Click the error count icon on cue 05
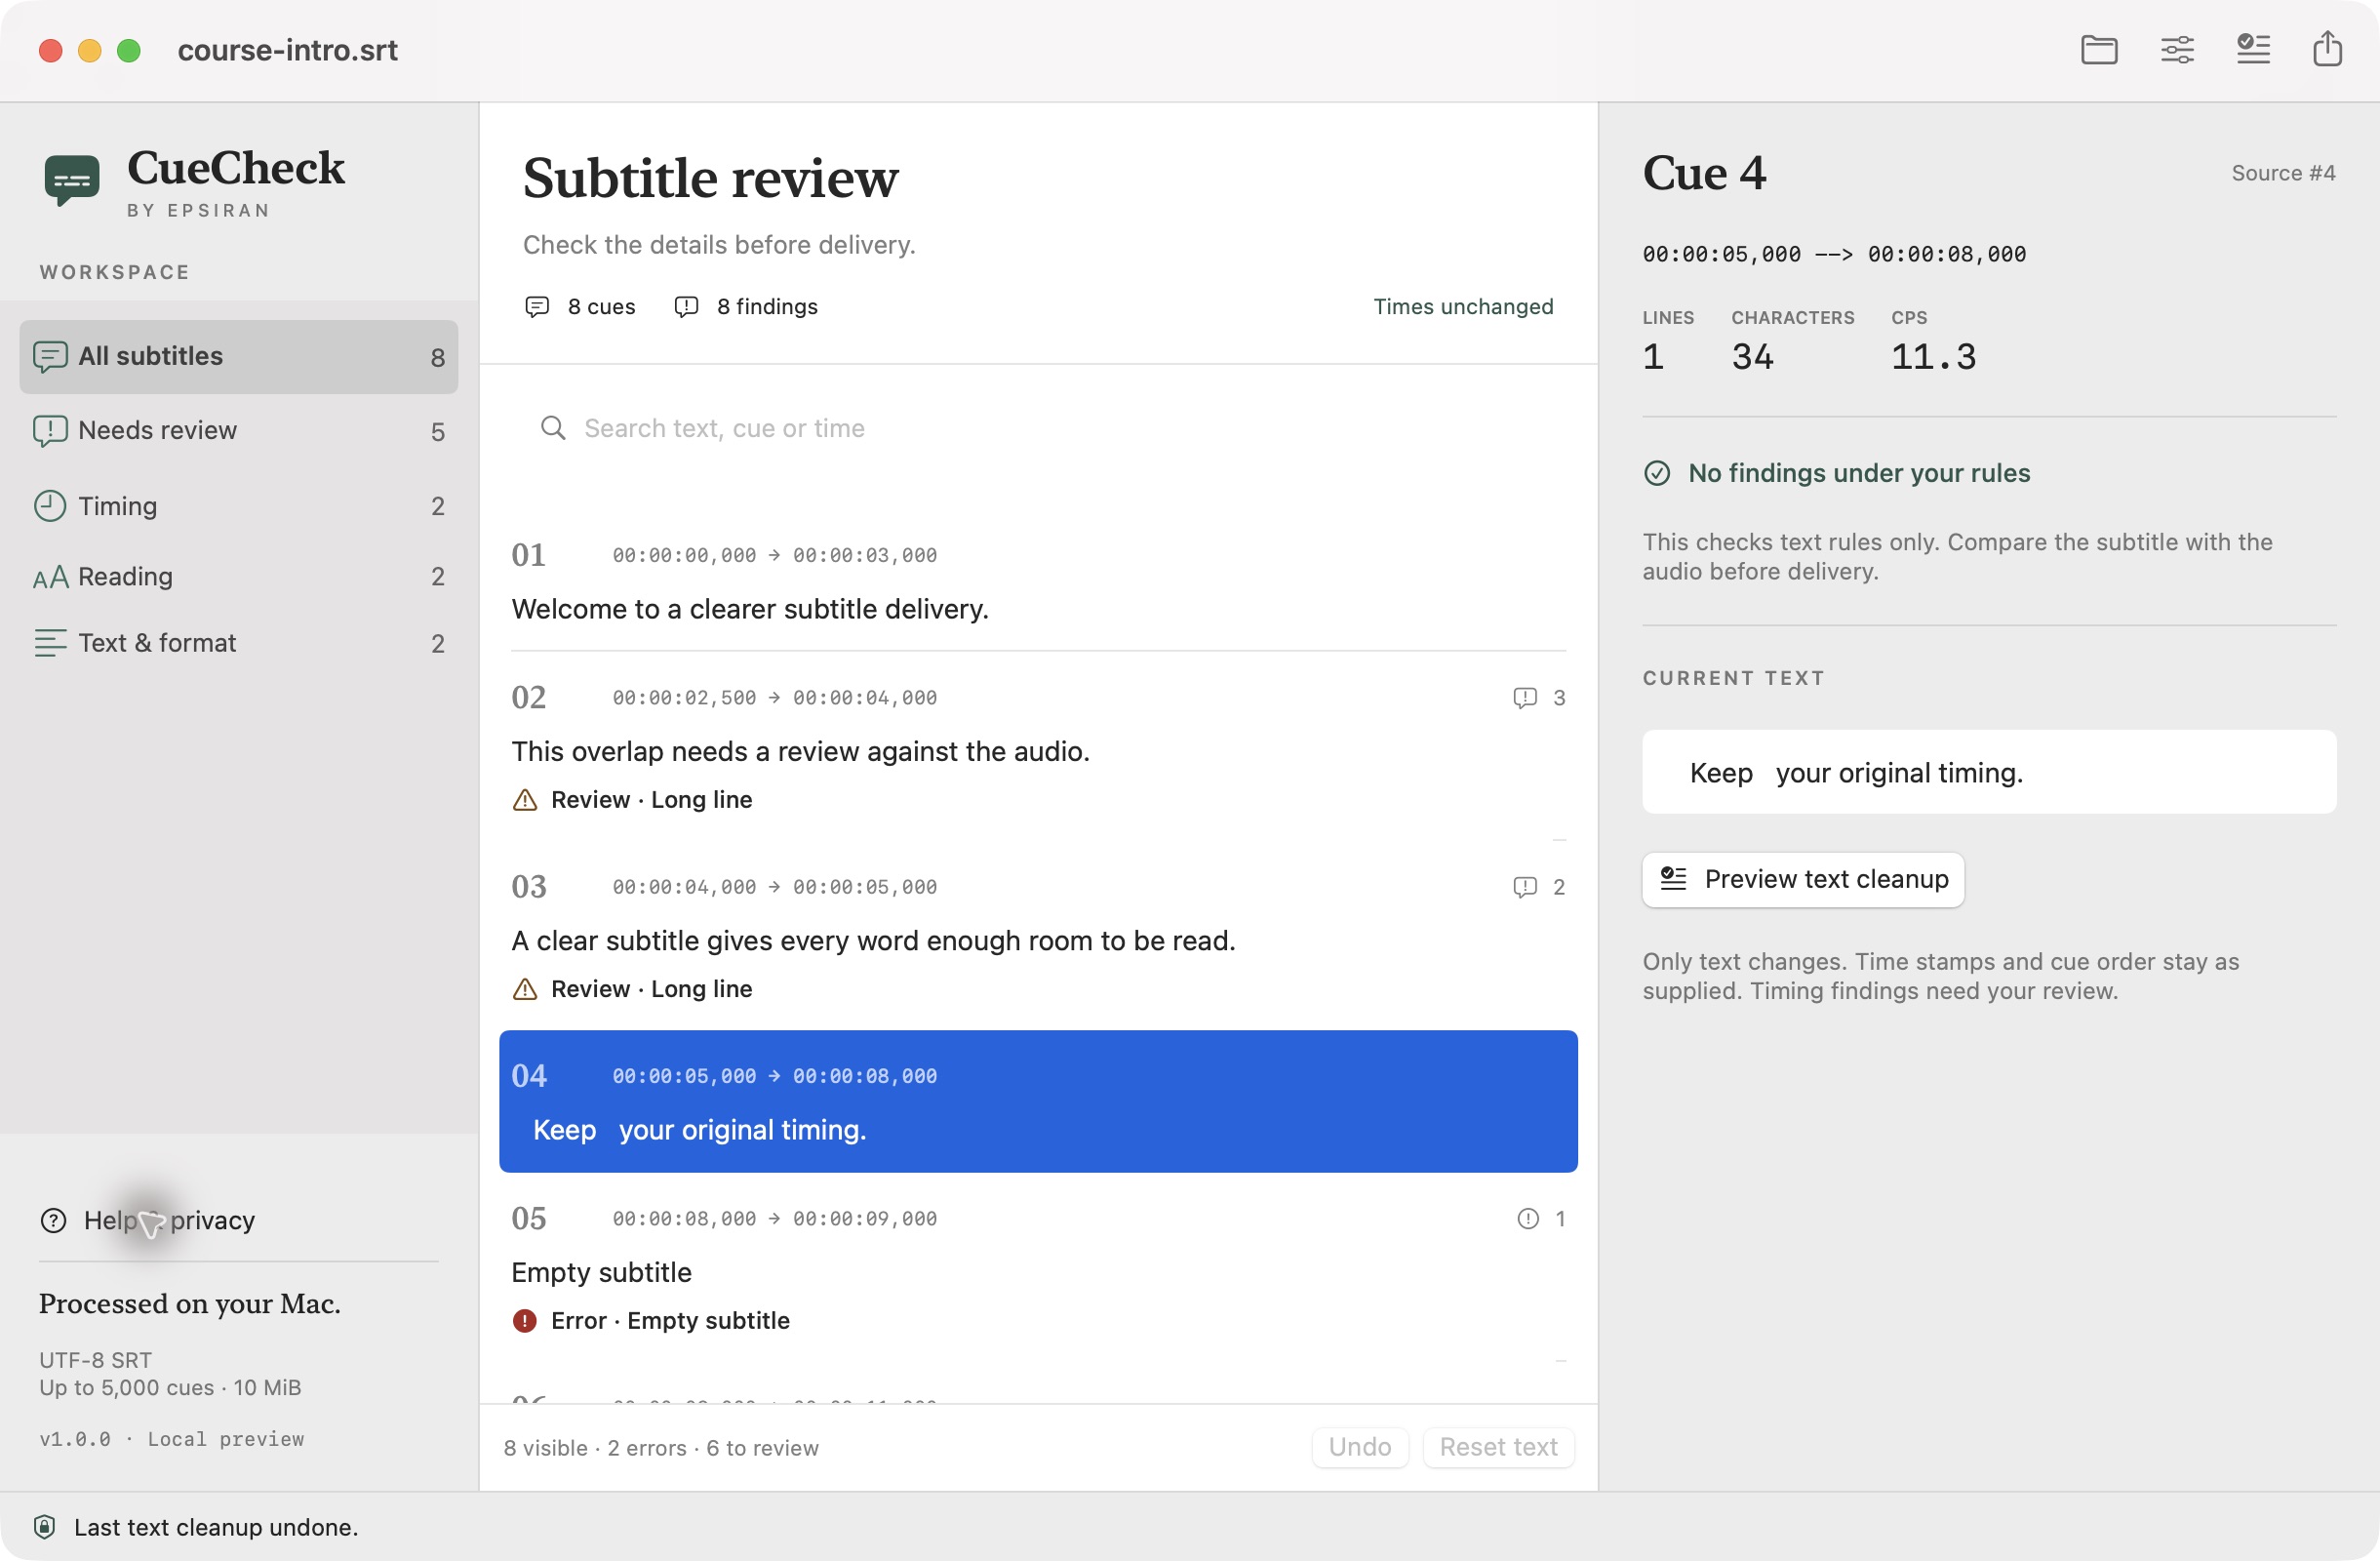Image resolution: width=2380 pixels, height=1561 pixels. click(x=1527, y=1218)
